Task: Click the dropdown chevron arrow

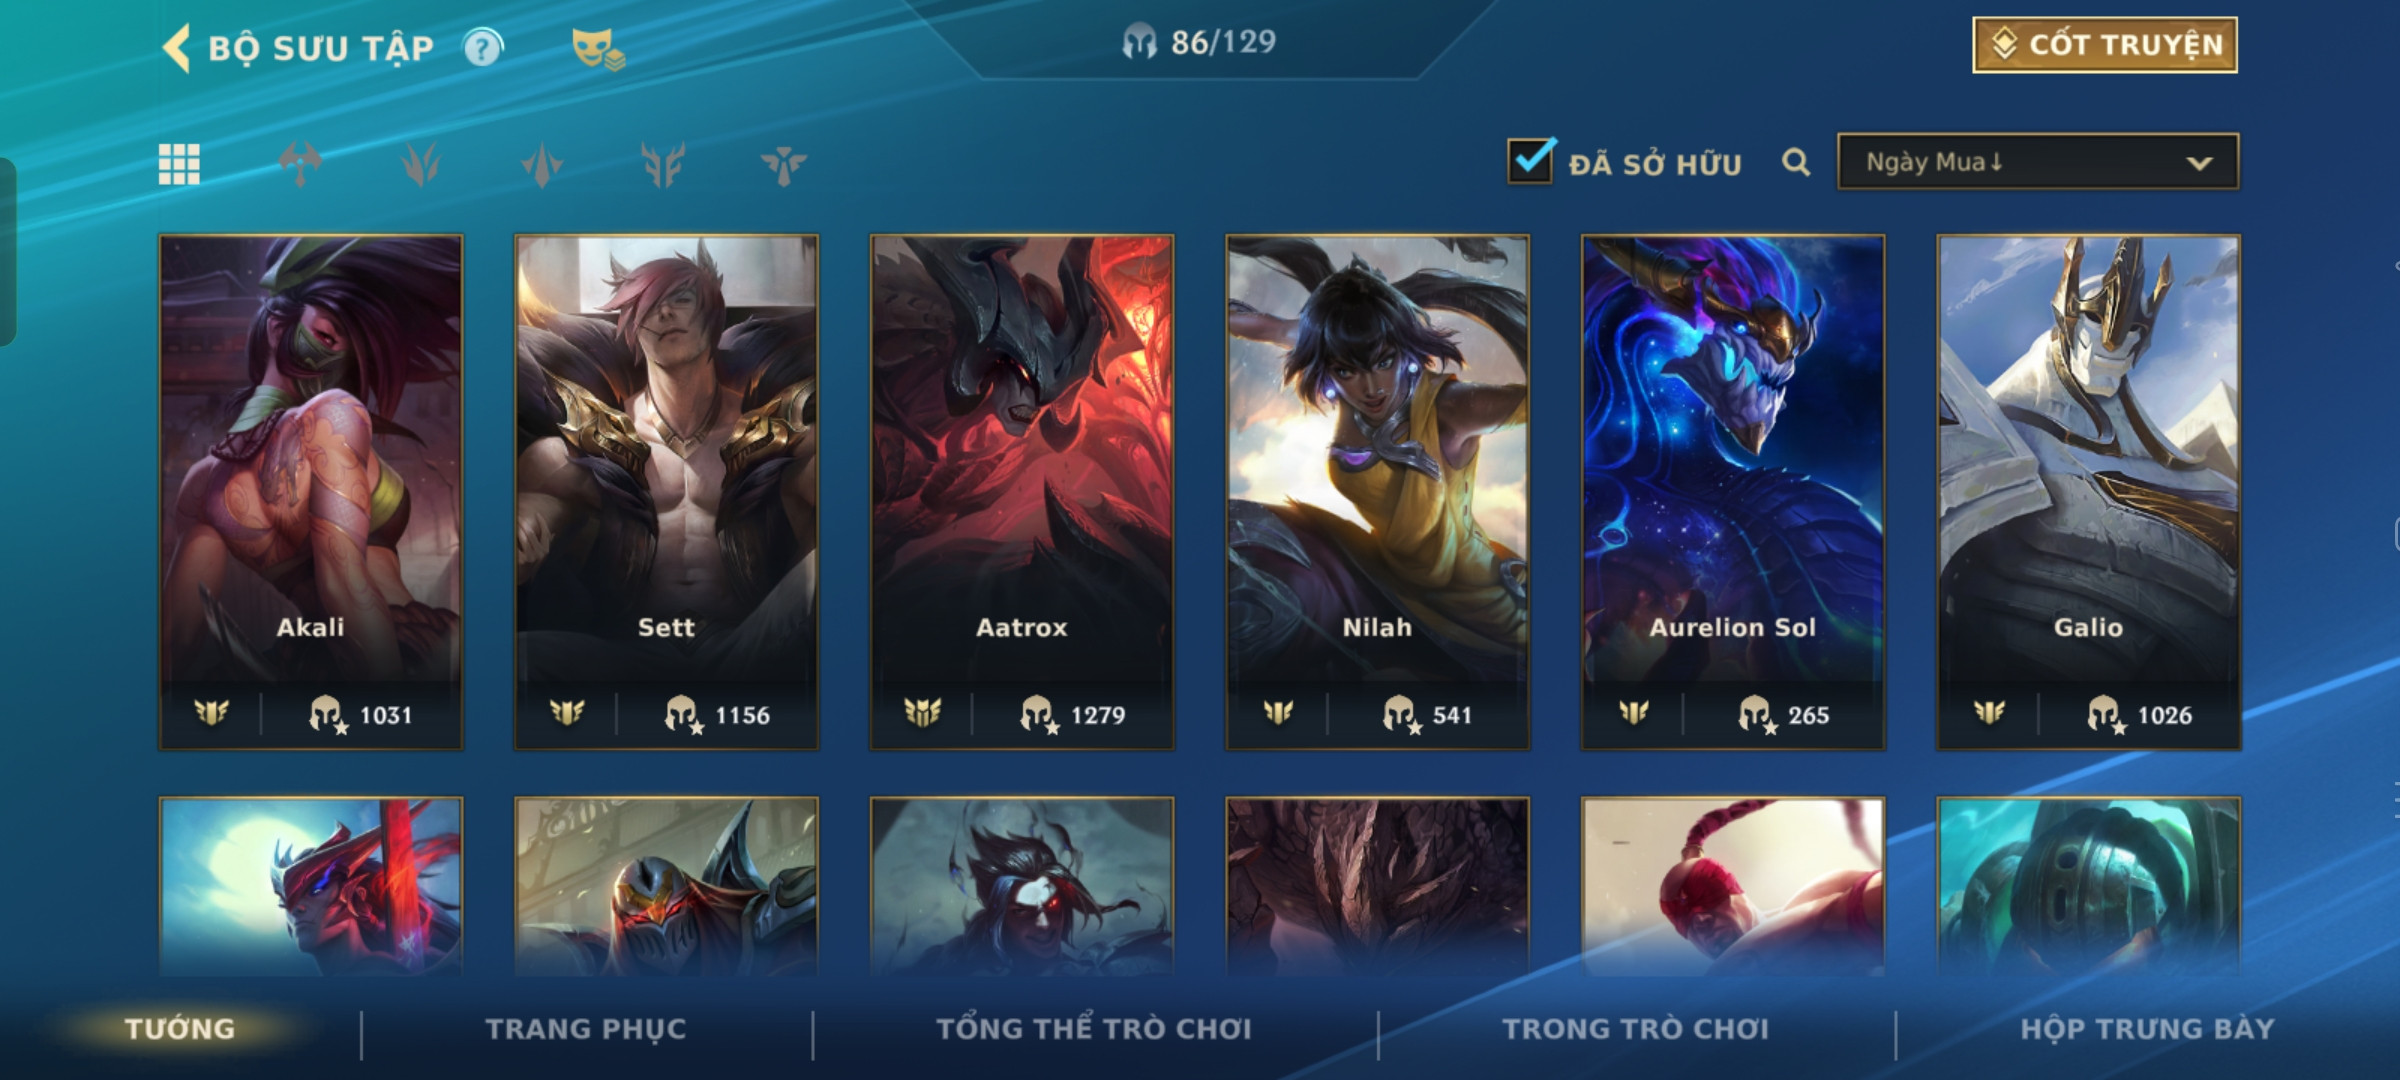Action: [x=2199, y=163]
